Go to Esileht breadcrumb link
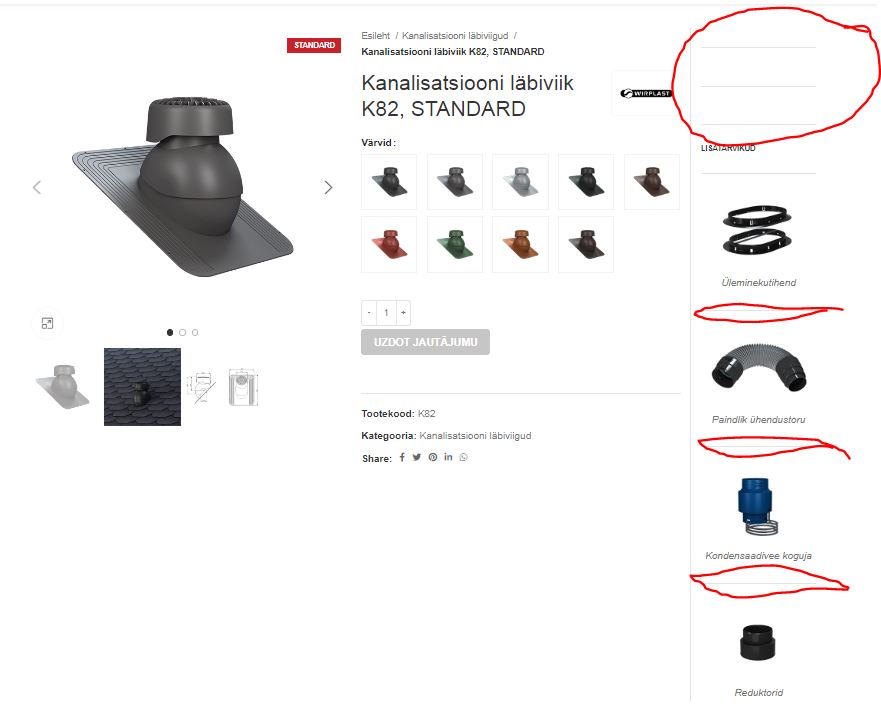 [x=375, y=35]
